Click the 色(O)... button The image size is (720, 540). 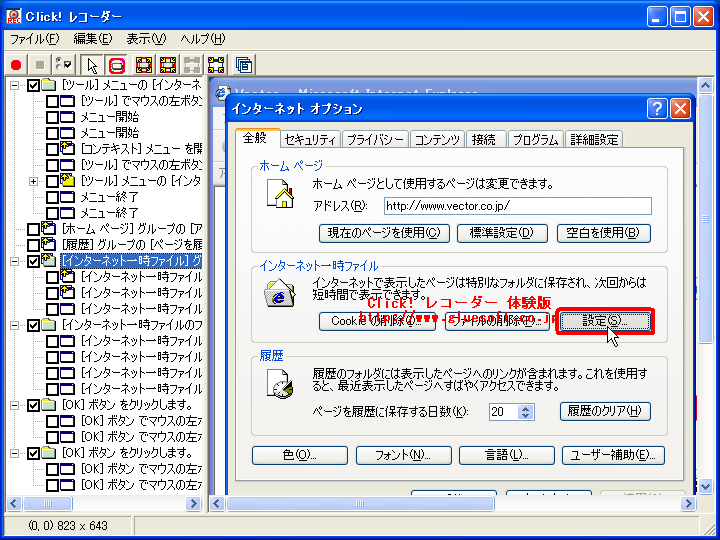coord(299,456)
